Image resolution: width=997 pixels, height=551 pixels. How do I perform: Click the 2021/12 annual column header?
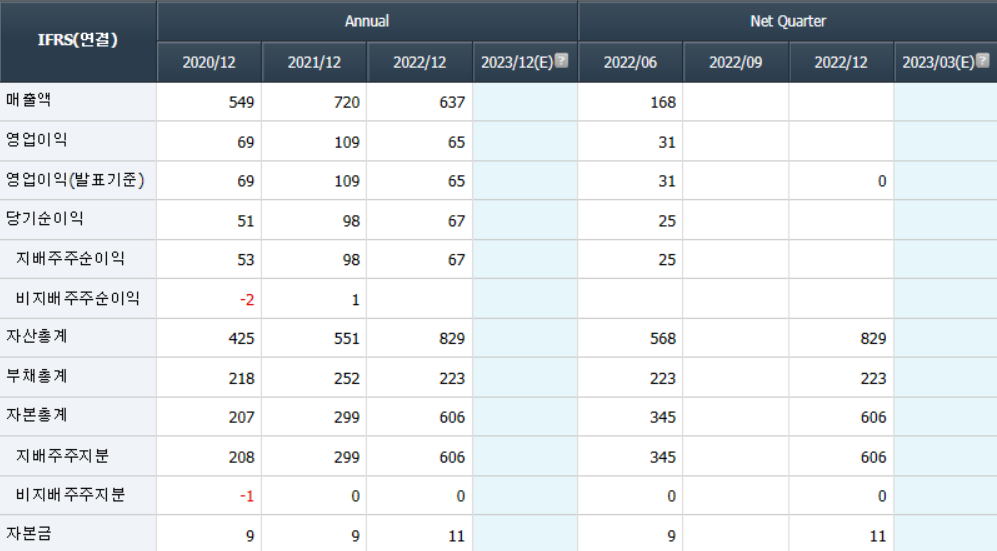pyautogui.click(x=314, y=62)
